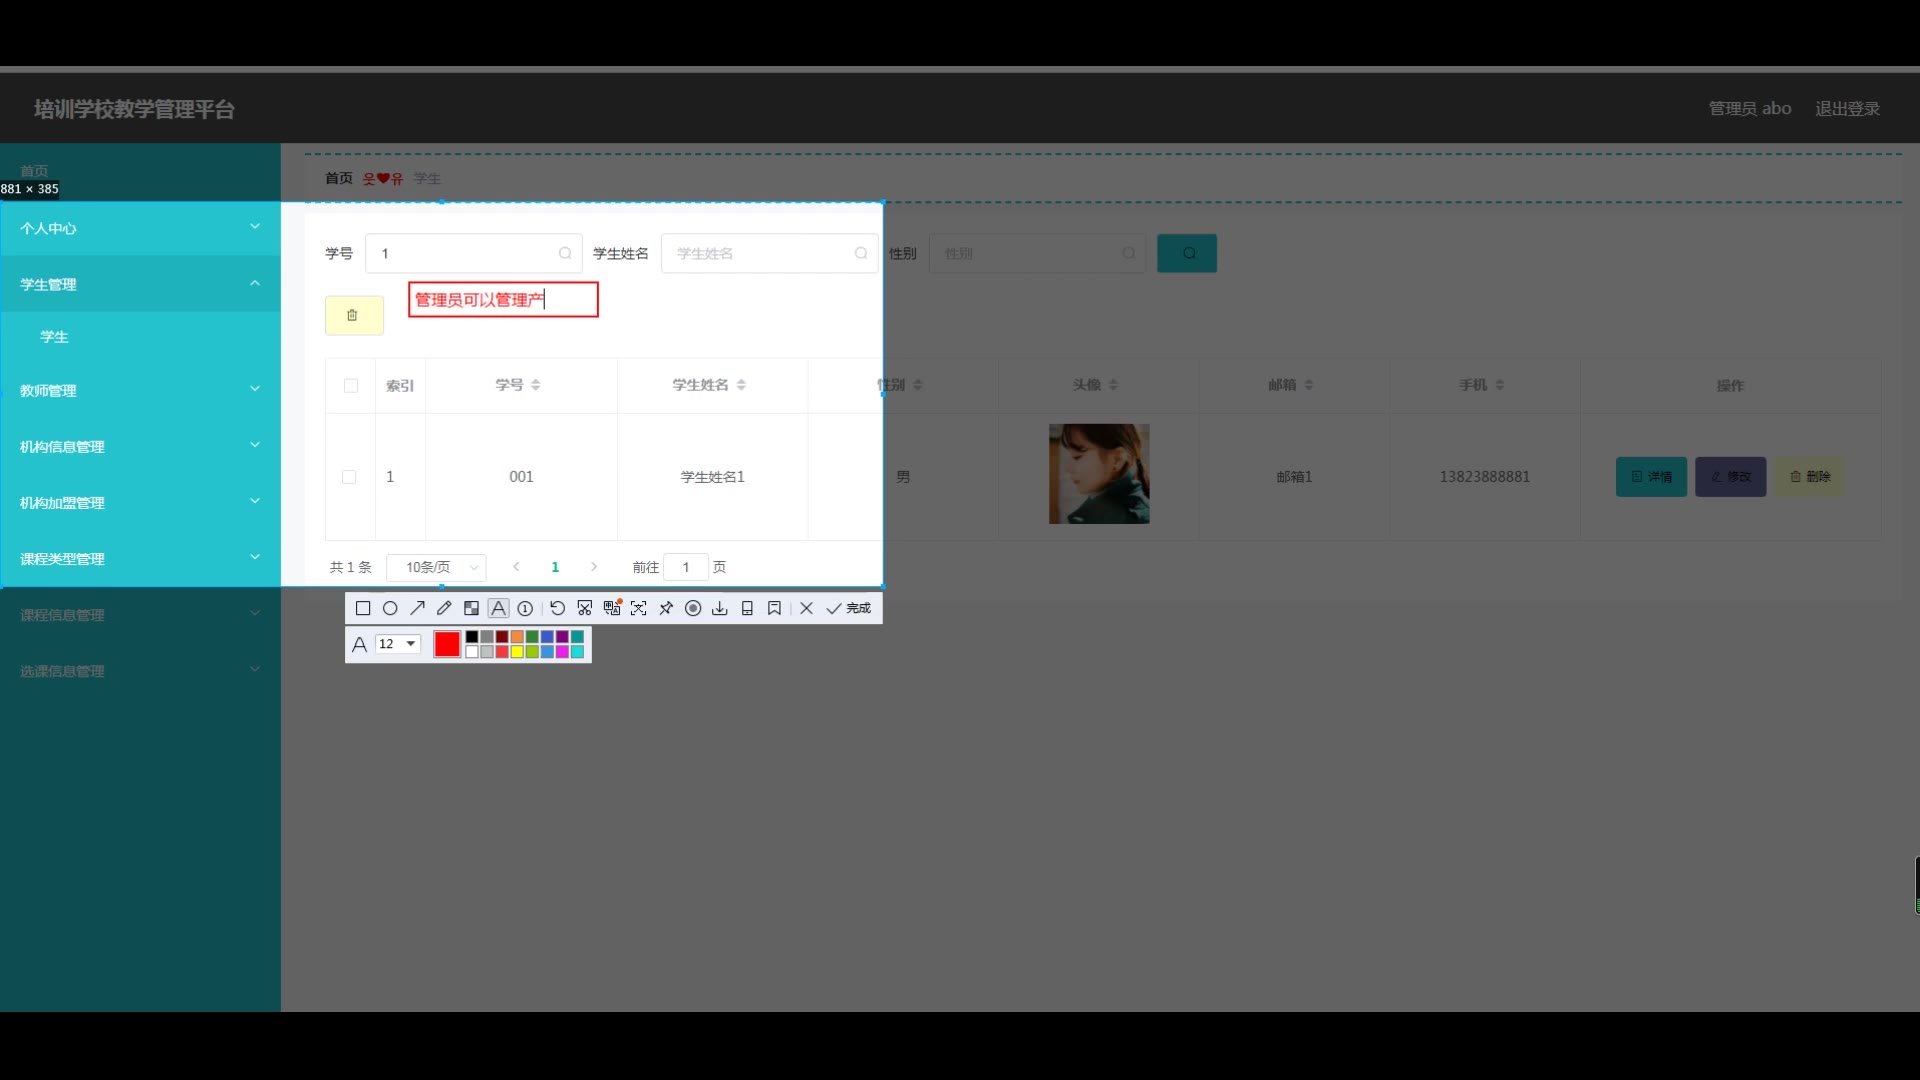Select the ellipse annotation tool

click(x=390, y=608)
